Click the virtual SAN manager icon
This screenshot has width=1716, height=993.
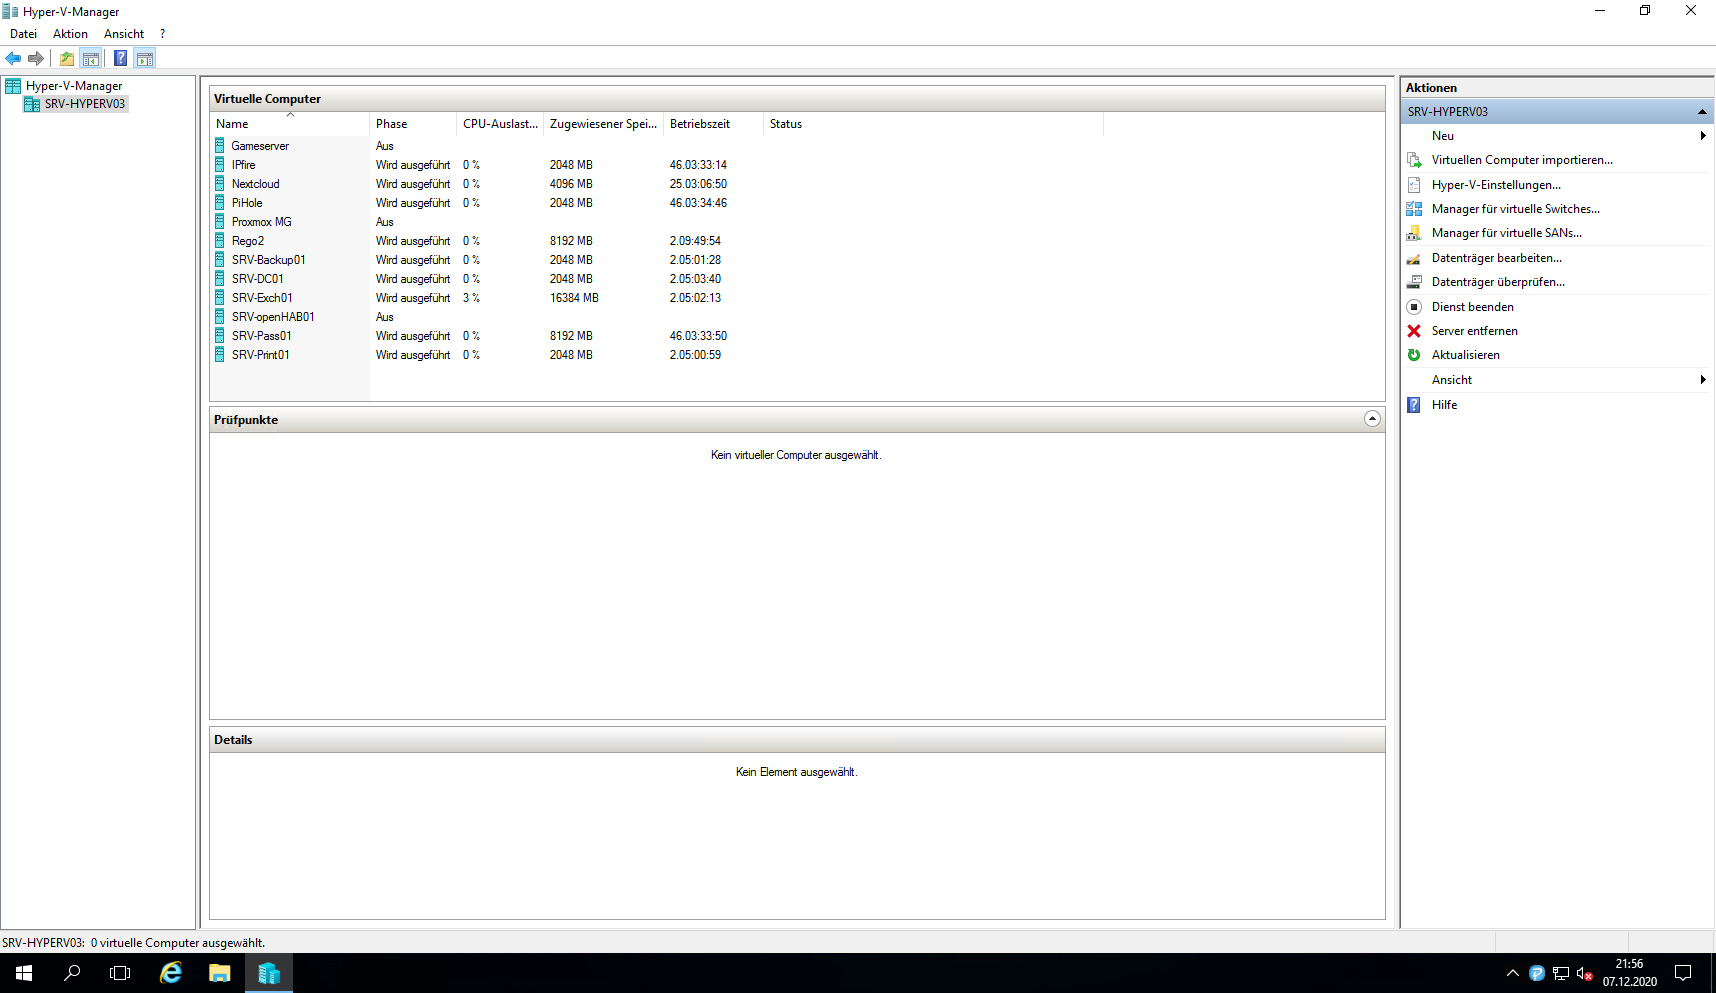pyautogui.click(x=1414, y=233)
